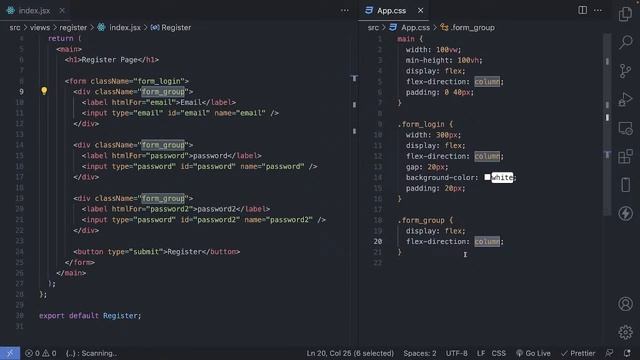Click the Register symbol breadcrumb
The width and height of the screenshot is (640, 360).
click(171, 27)
